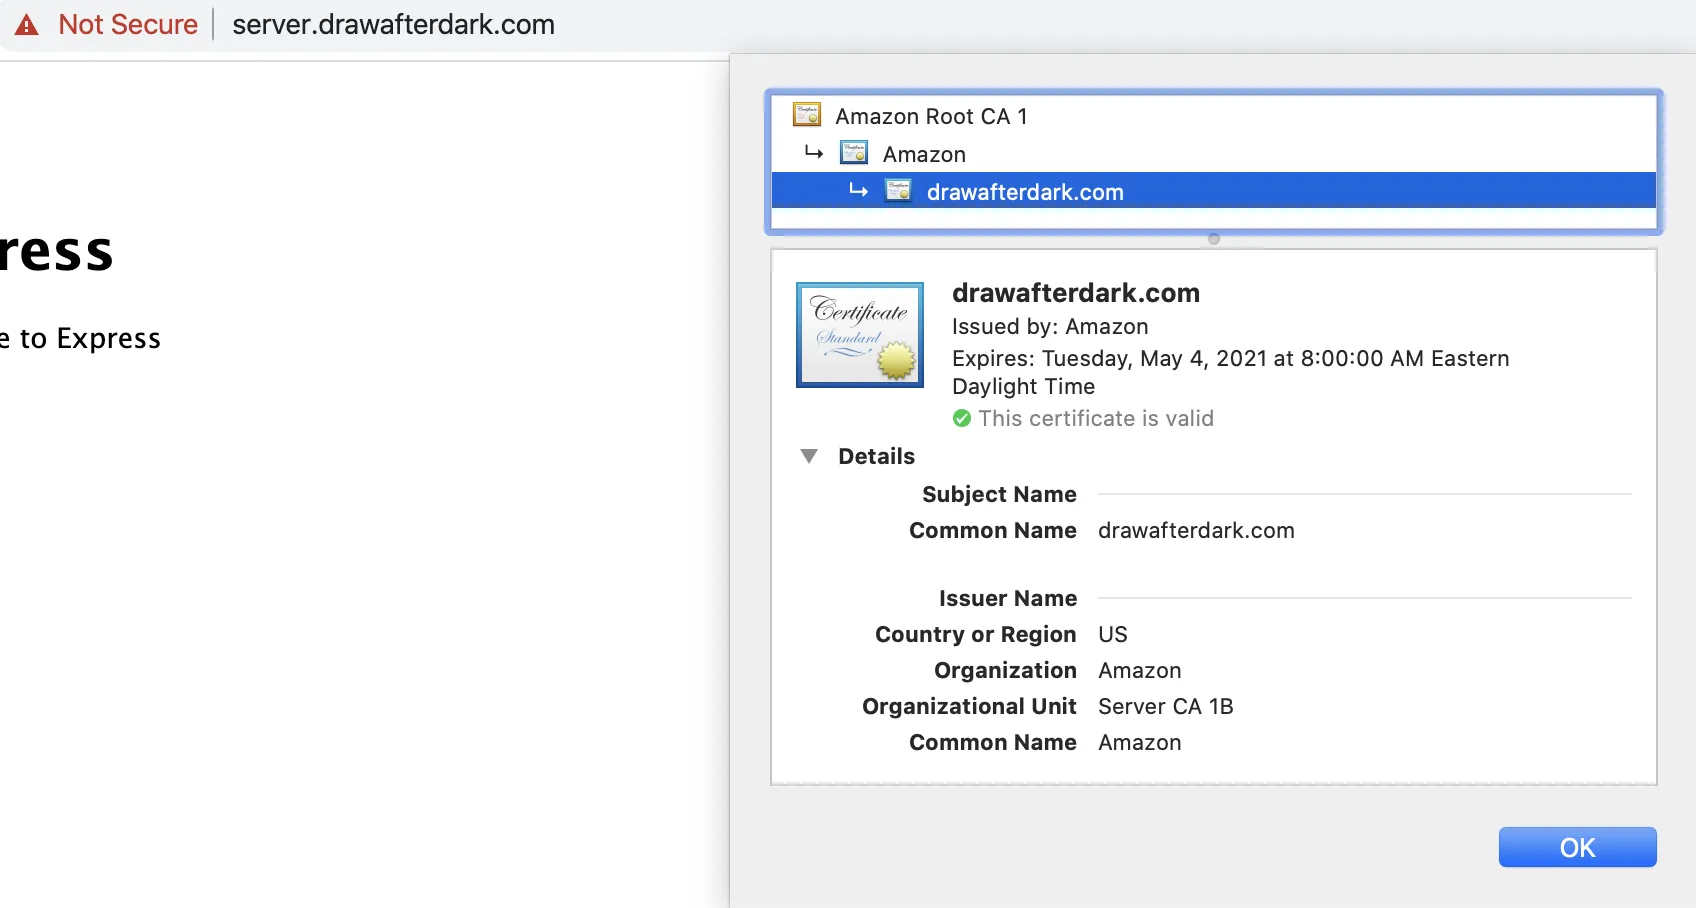Click the Details section label
Viewport: 1696px width, 908px height.
tap(876, 456)
